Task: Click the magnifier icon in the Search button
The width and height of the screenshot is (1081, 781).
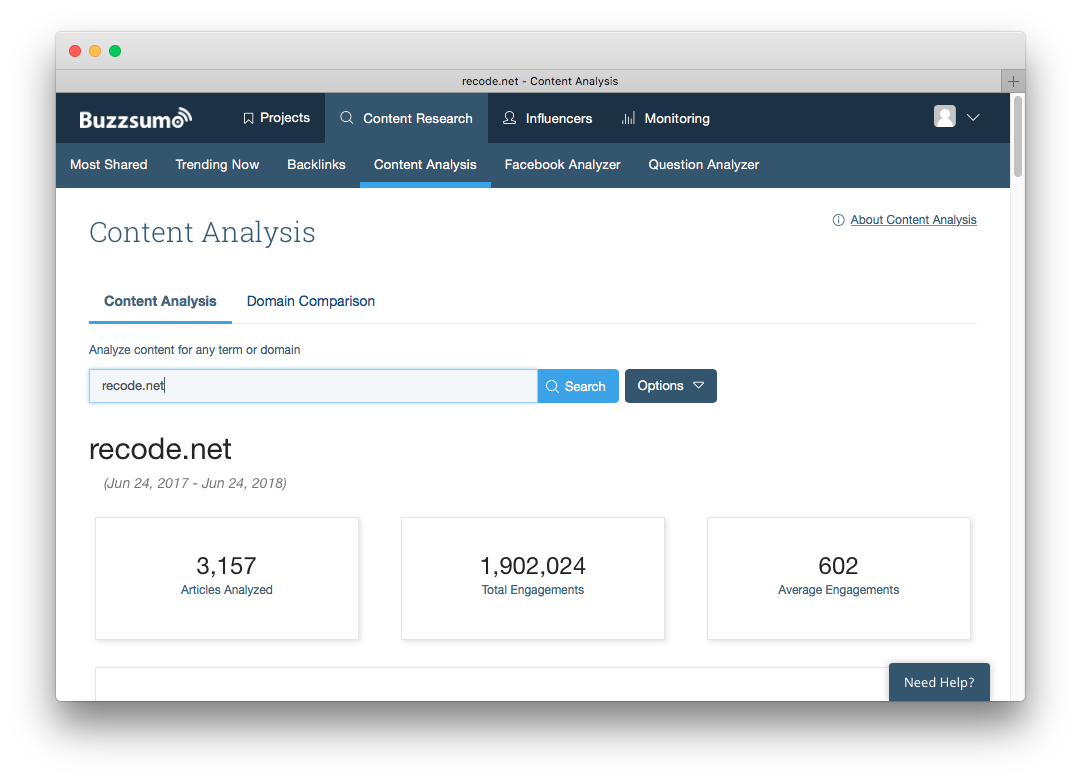Action: tap(552, 387)
